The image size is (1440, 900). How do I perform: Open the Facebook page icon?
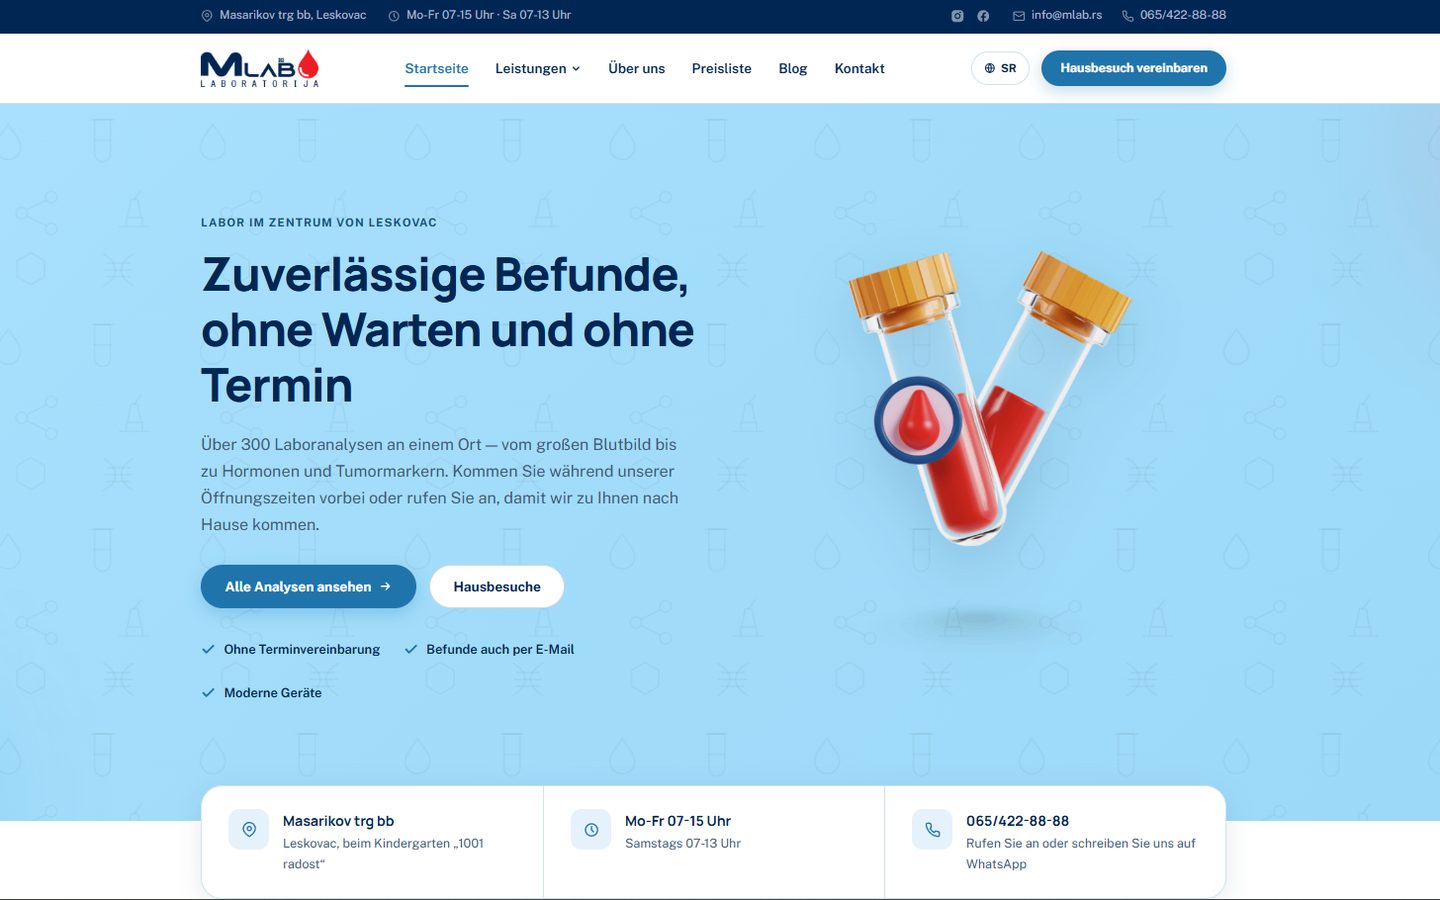tap(983, 16)
